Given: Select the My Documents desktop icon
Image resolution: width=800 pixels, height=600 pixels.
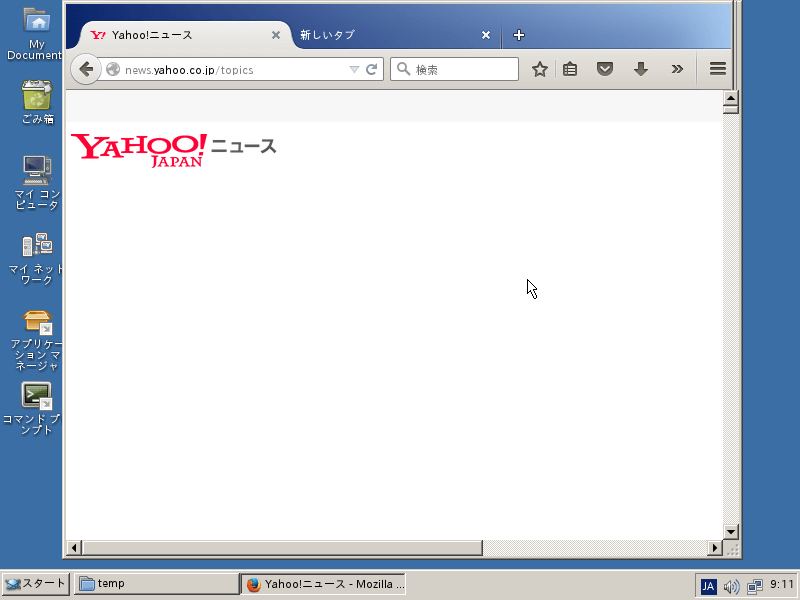Looking at the screenshot, I should pos(36,34).
